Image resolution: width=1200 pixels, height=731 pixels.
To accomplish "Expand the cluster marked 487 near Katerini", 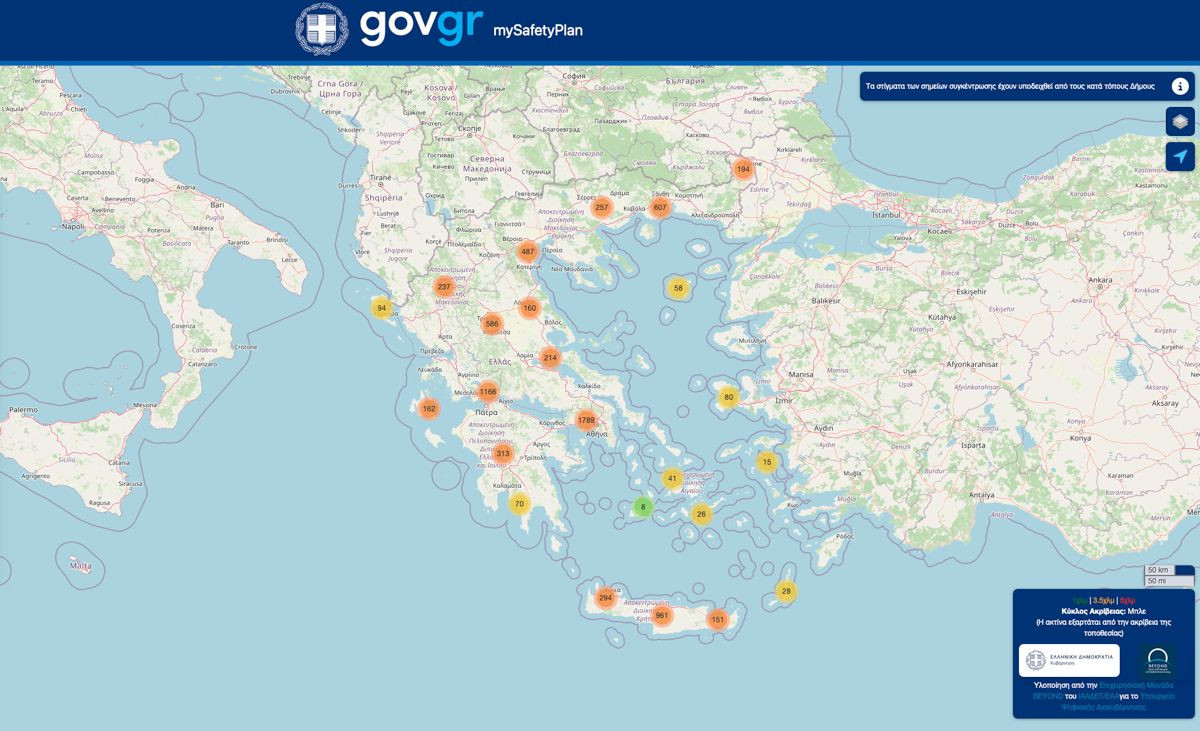I will [528, 252].
